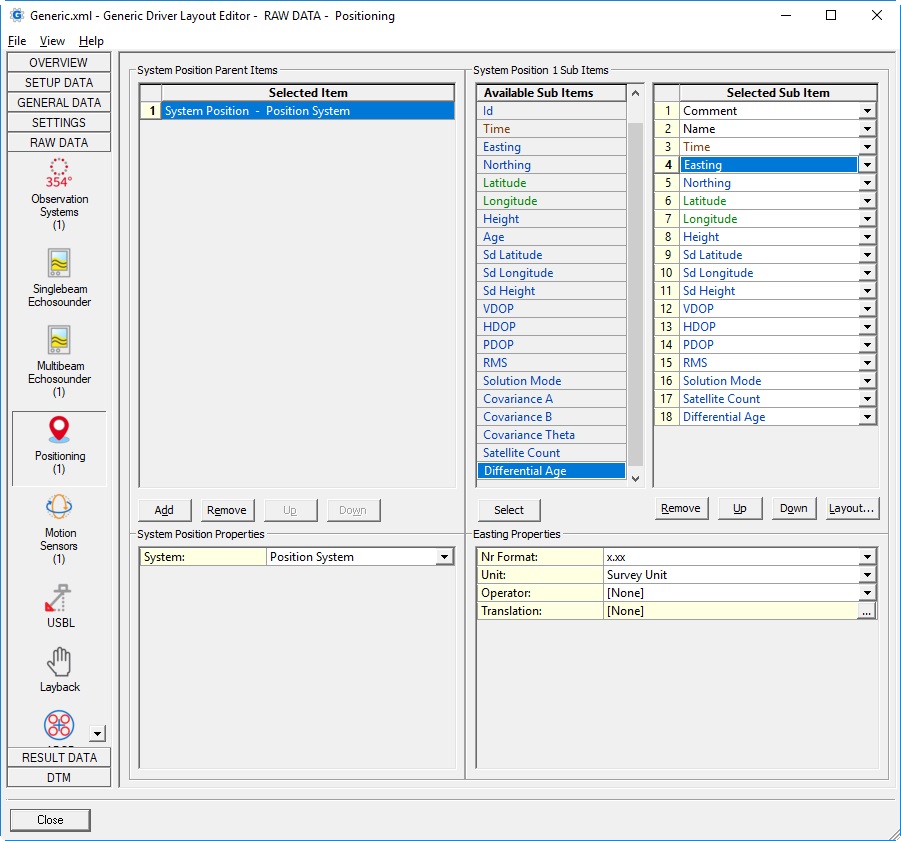Open the Operator dropdown
Screen dimensions: 901x841
pyautogui.click(x=867, y=593)
